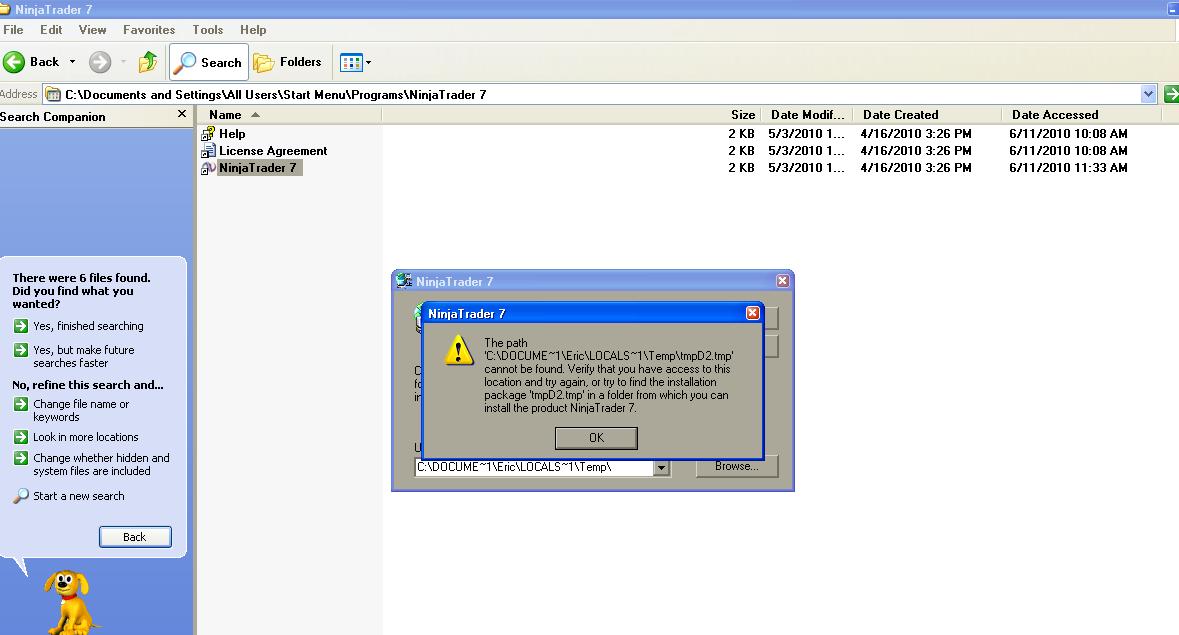Click the error message path text

pos(608,375)
